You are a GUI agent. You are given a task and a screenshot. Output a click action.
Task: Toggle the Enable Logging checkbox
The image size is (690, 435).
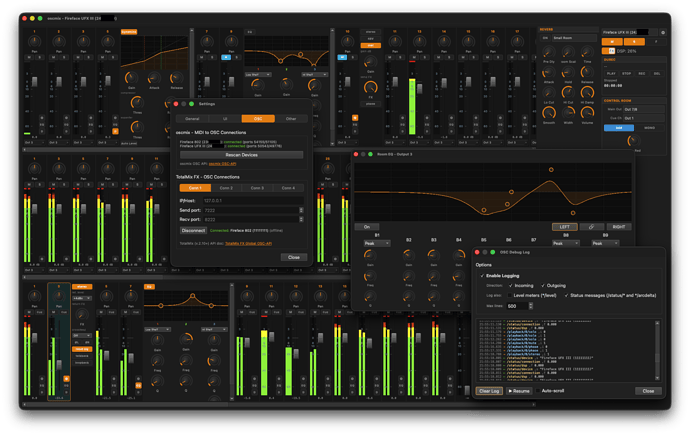click(x=482, y=276)
